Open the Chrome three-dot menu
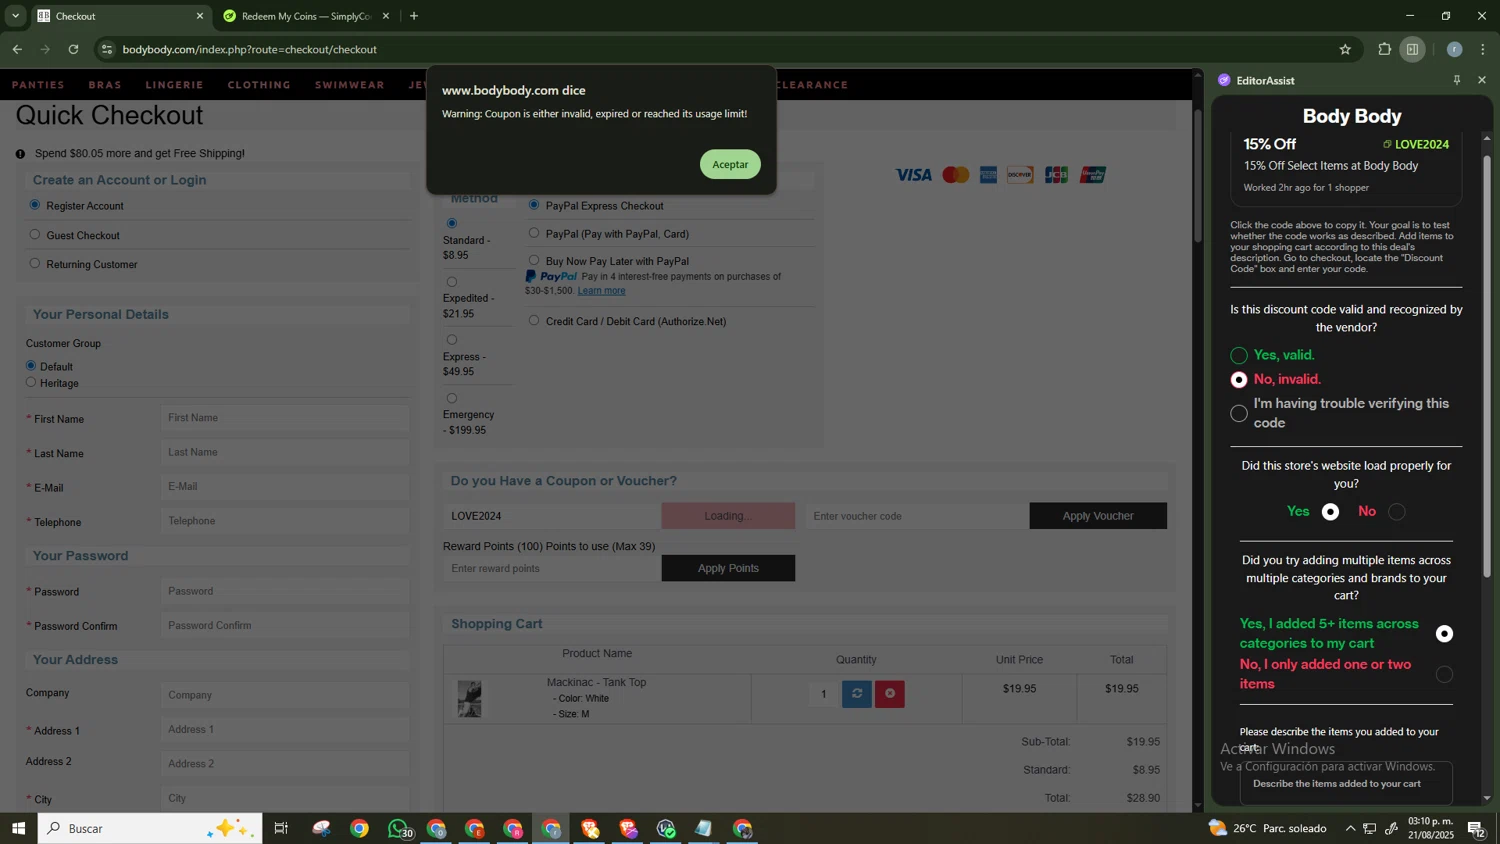Viewport: 1500px width, 844px height. (1483, 49)
